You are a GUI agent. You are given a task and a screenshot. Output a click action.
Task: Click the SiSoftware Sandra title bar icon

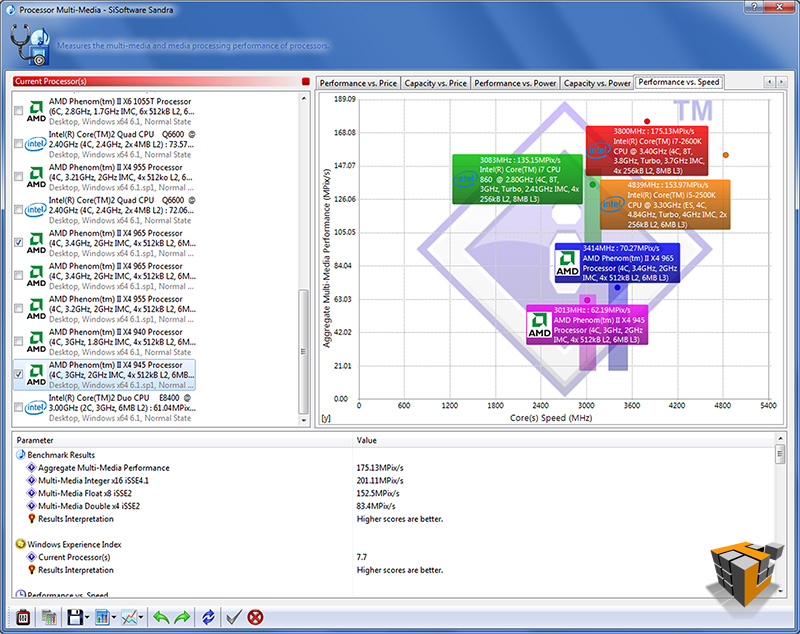[x=10, y=9]
